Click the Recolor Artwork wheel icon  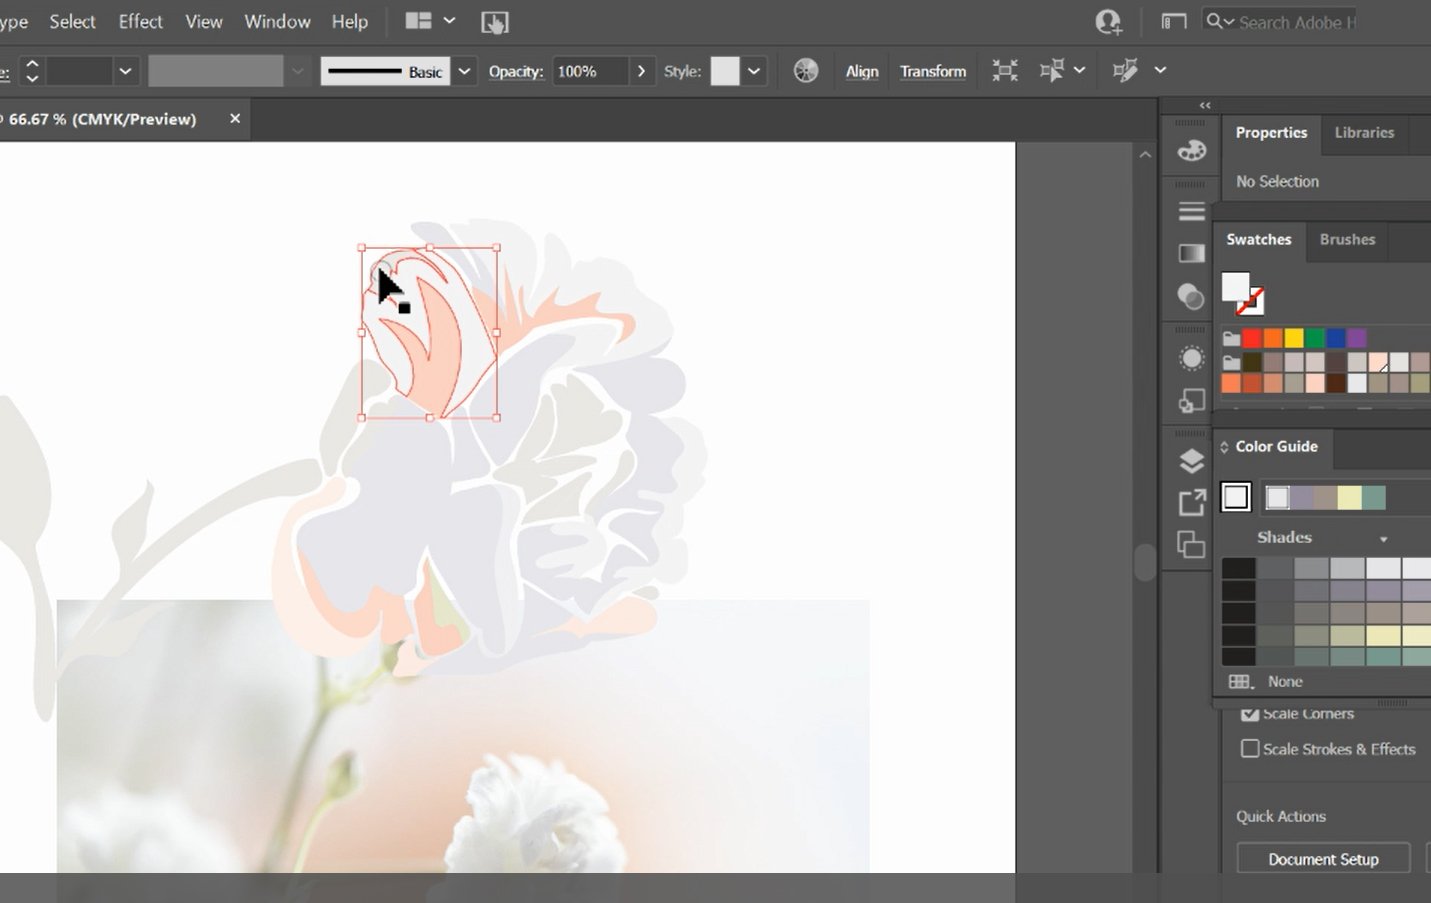click(805, 71)
